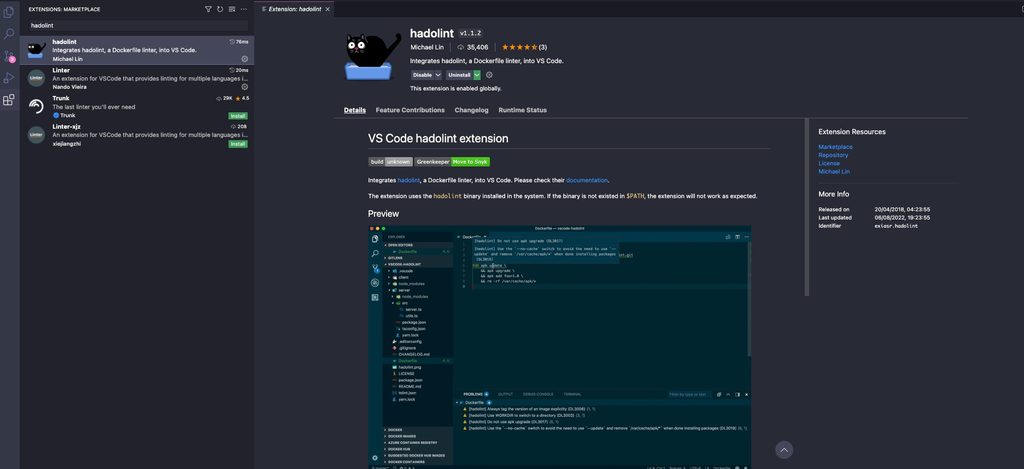
Task: Select the Extension: hadolint editor tab
Action: [x=295, y=9]
